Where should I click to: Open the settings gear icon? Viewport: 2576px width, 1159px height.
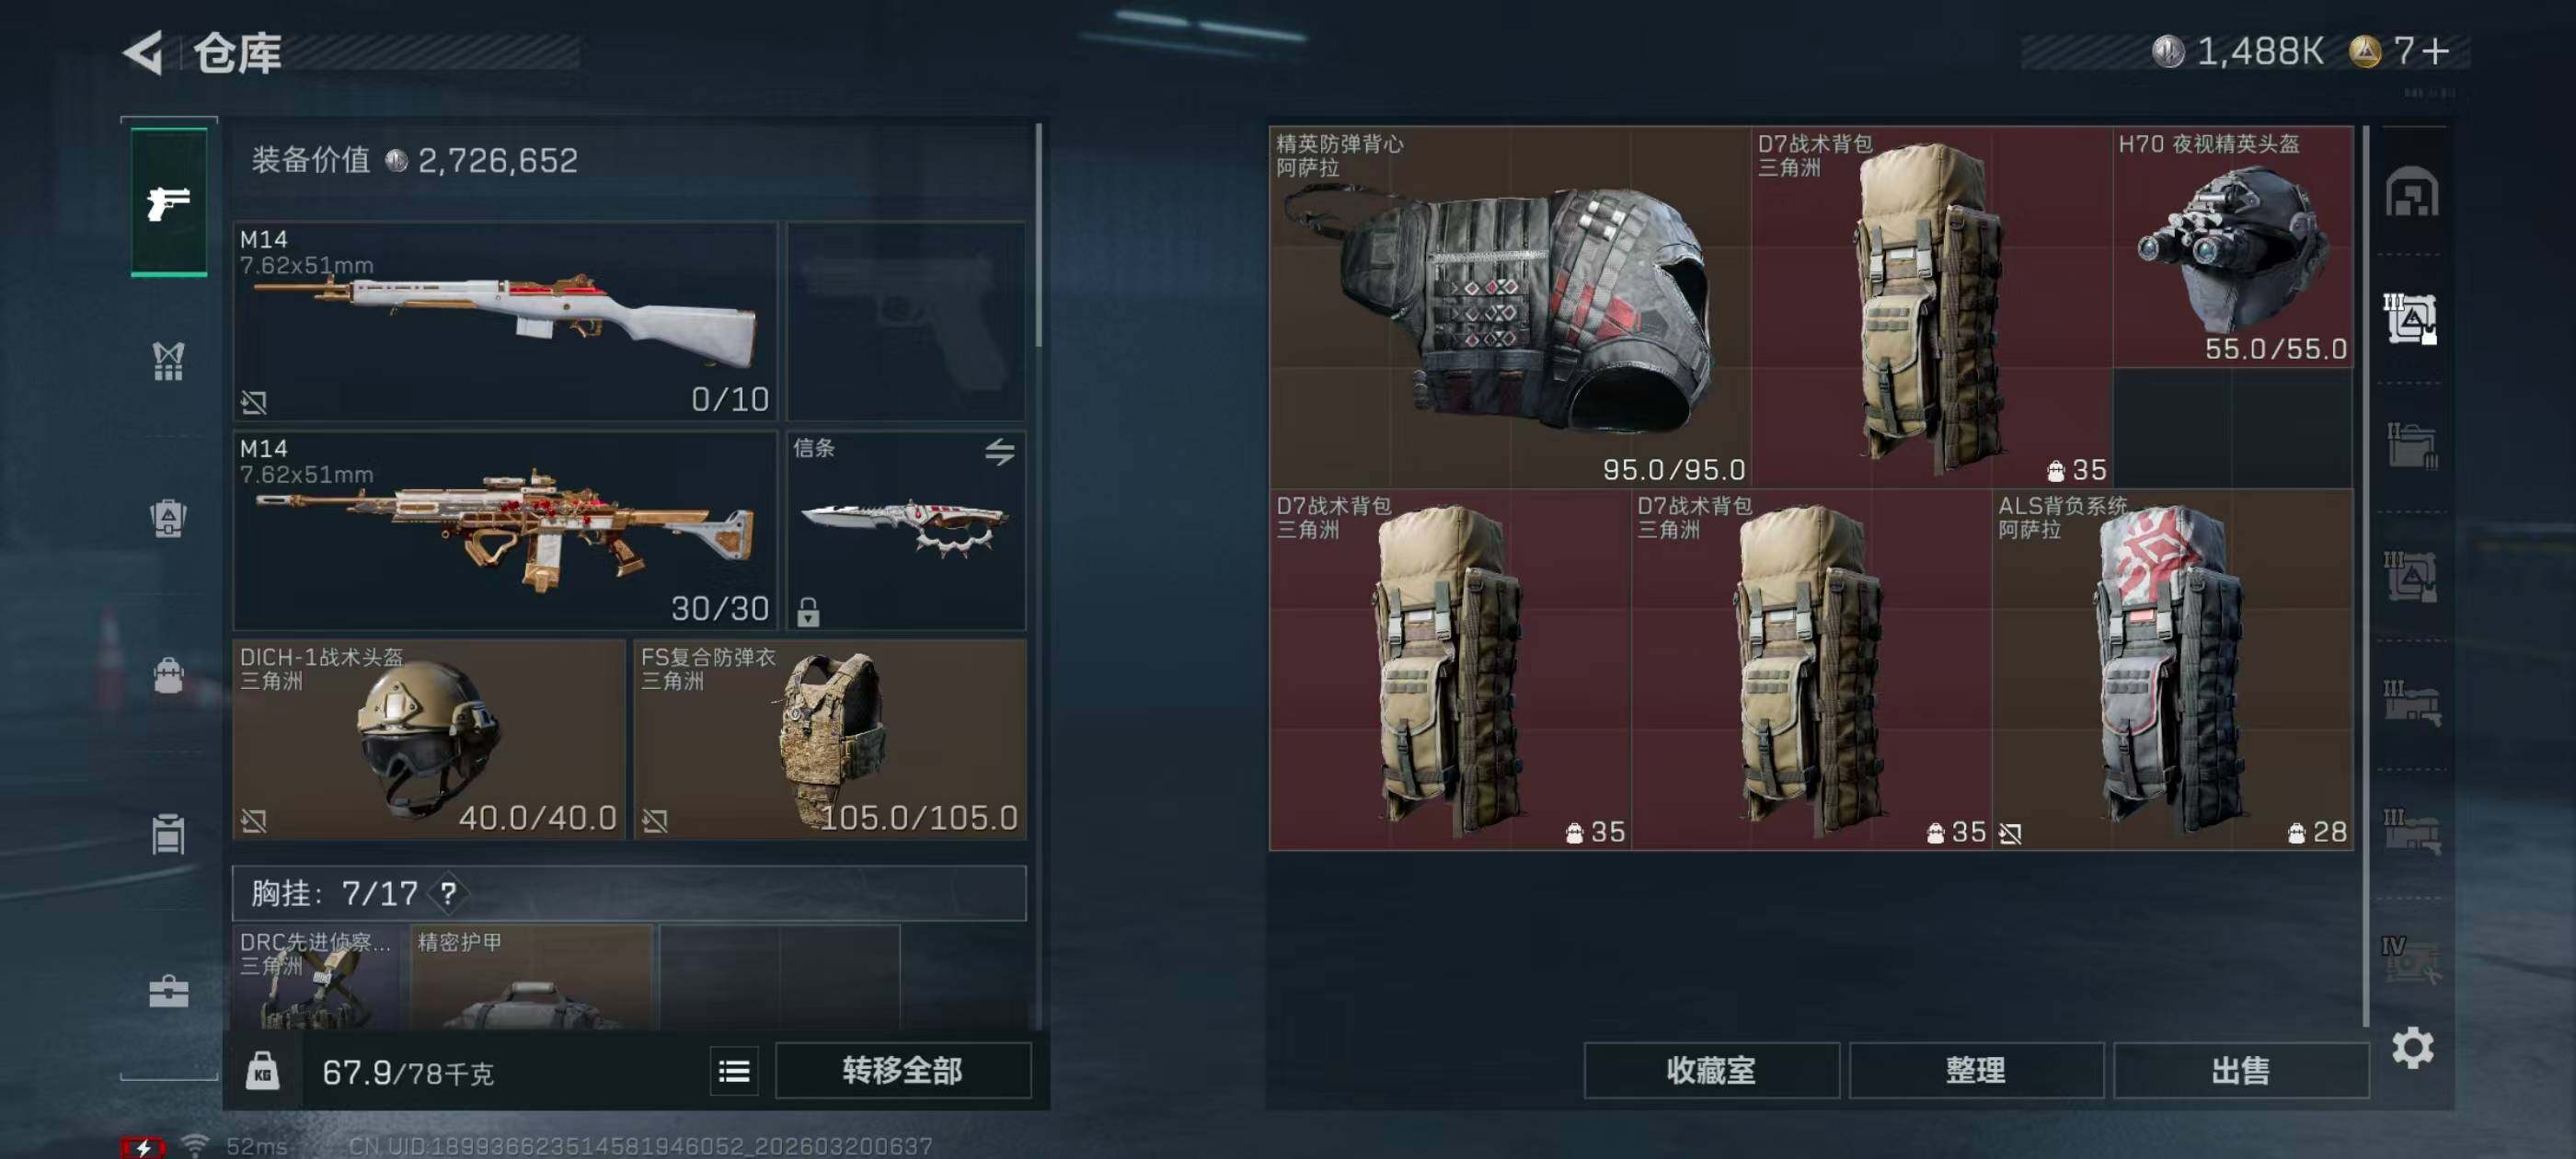pos(2412,1047)
